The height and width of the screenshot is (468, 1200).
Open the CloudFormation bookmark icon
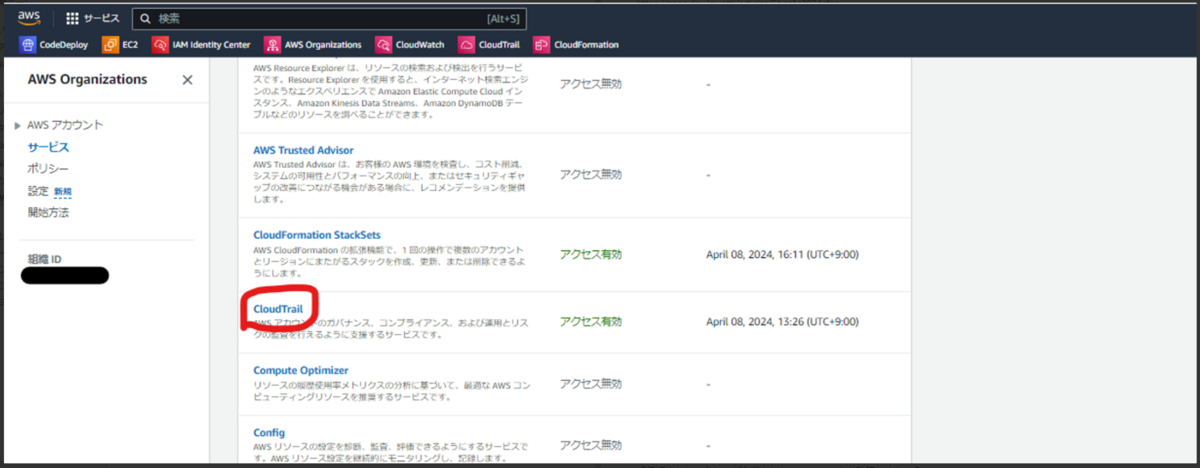(541, 44)
